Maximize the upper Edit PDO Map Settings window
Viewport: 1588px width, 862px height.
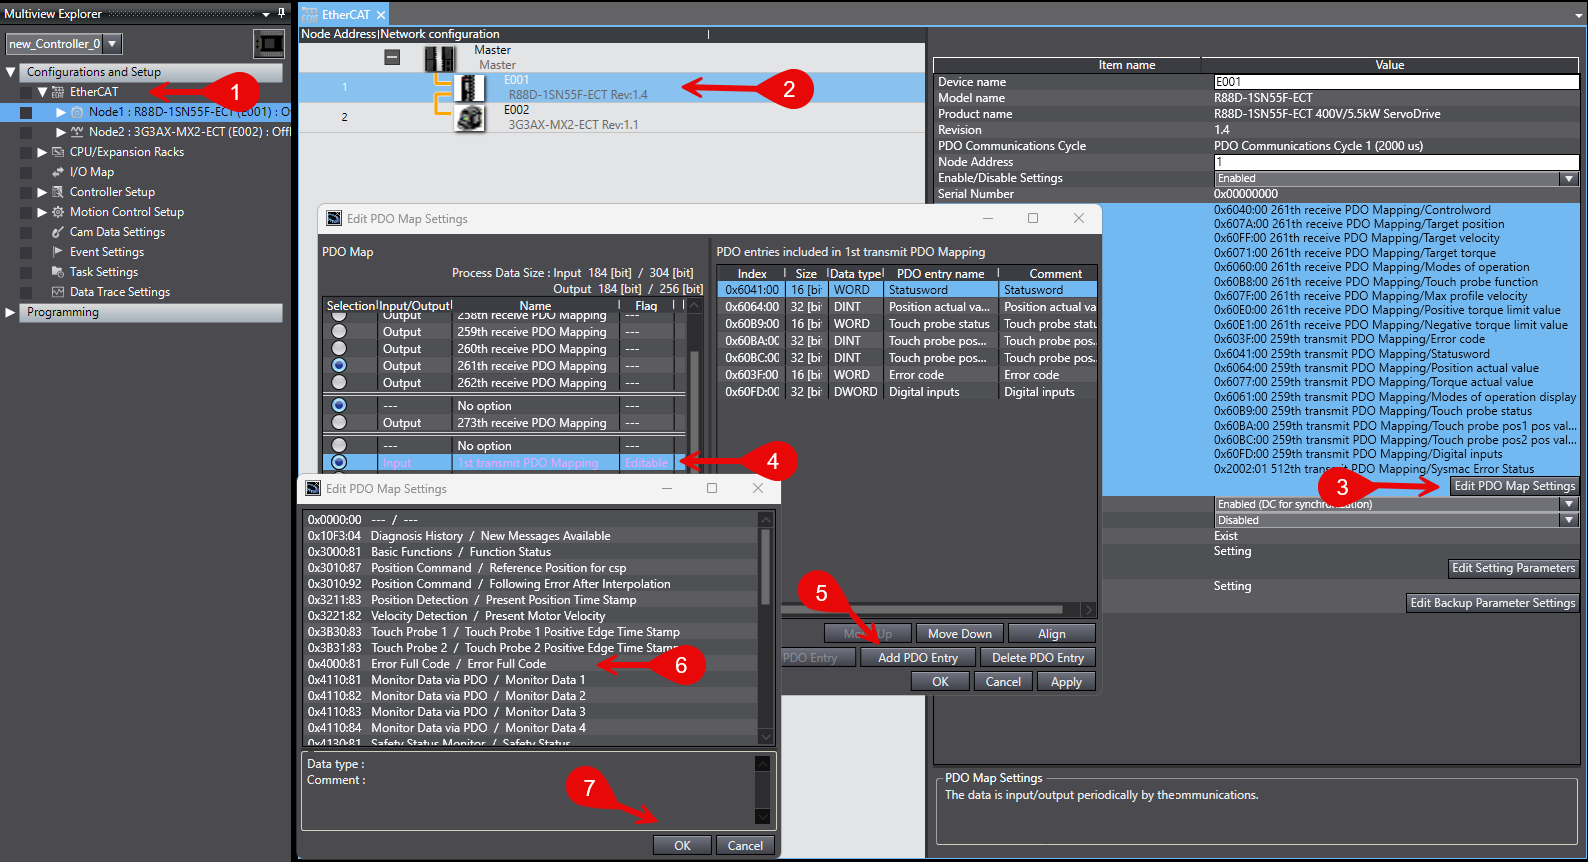1033,218
